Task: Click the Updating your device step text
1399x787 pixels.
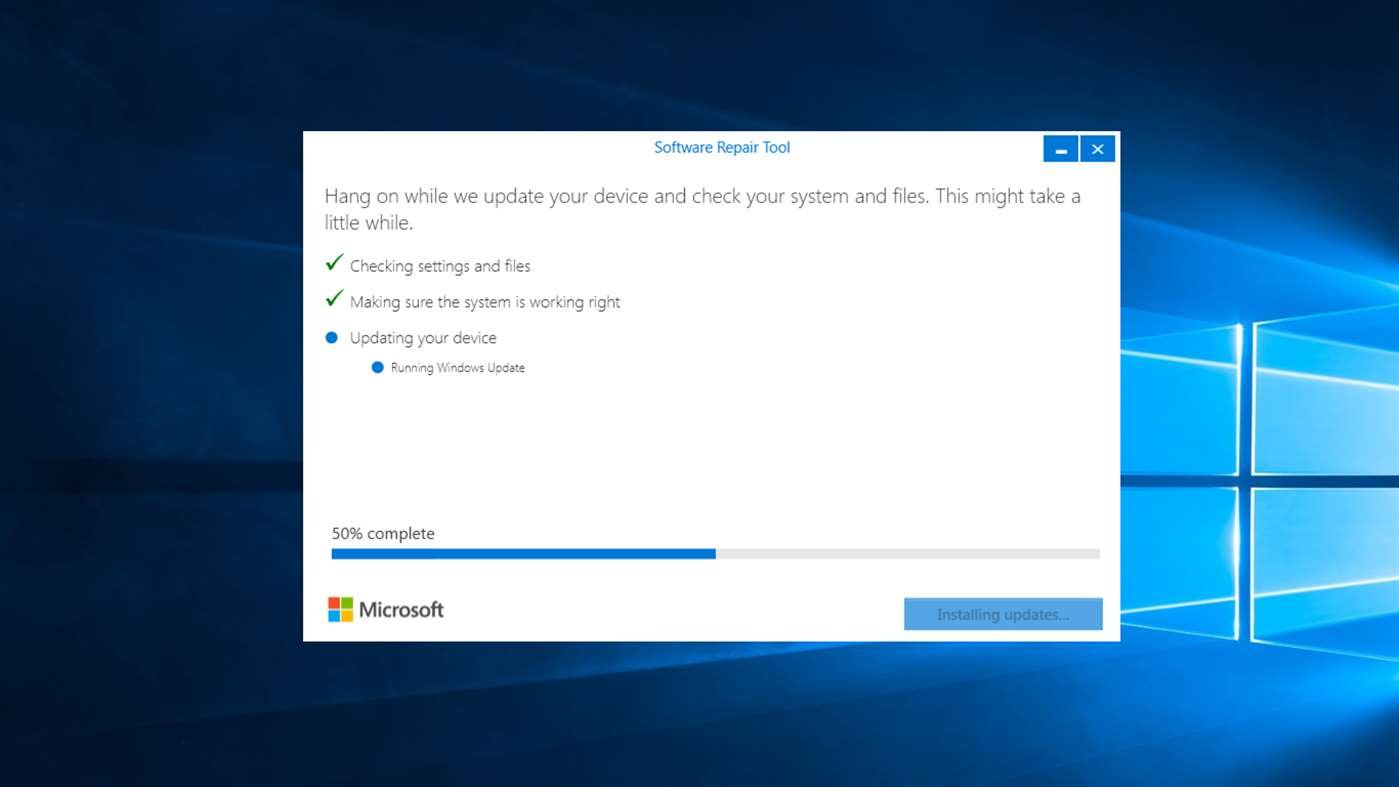Action: (x=423, y=338)
